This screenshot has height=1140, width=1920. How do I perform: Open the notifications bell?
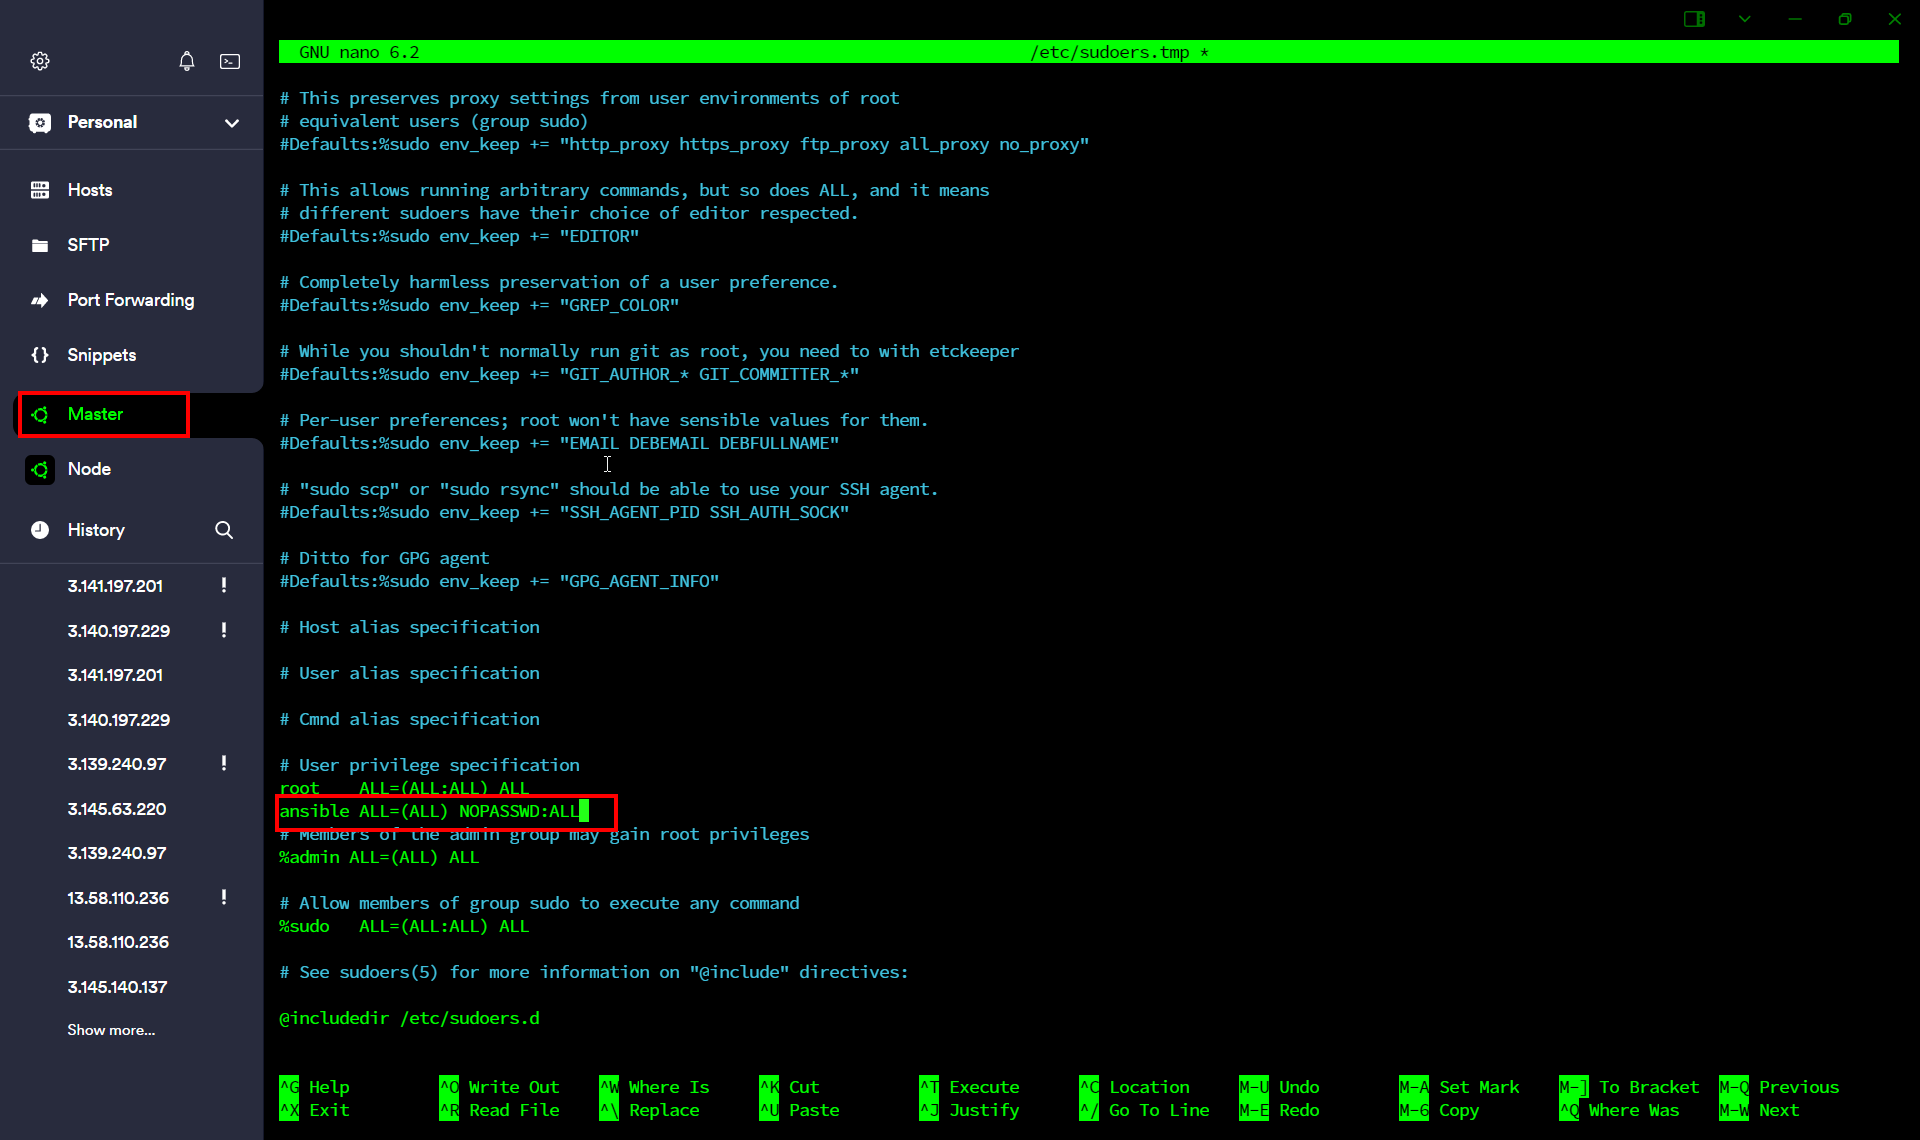coord(187,61)
